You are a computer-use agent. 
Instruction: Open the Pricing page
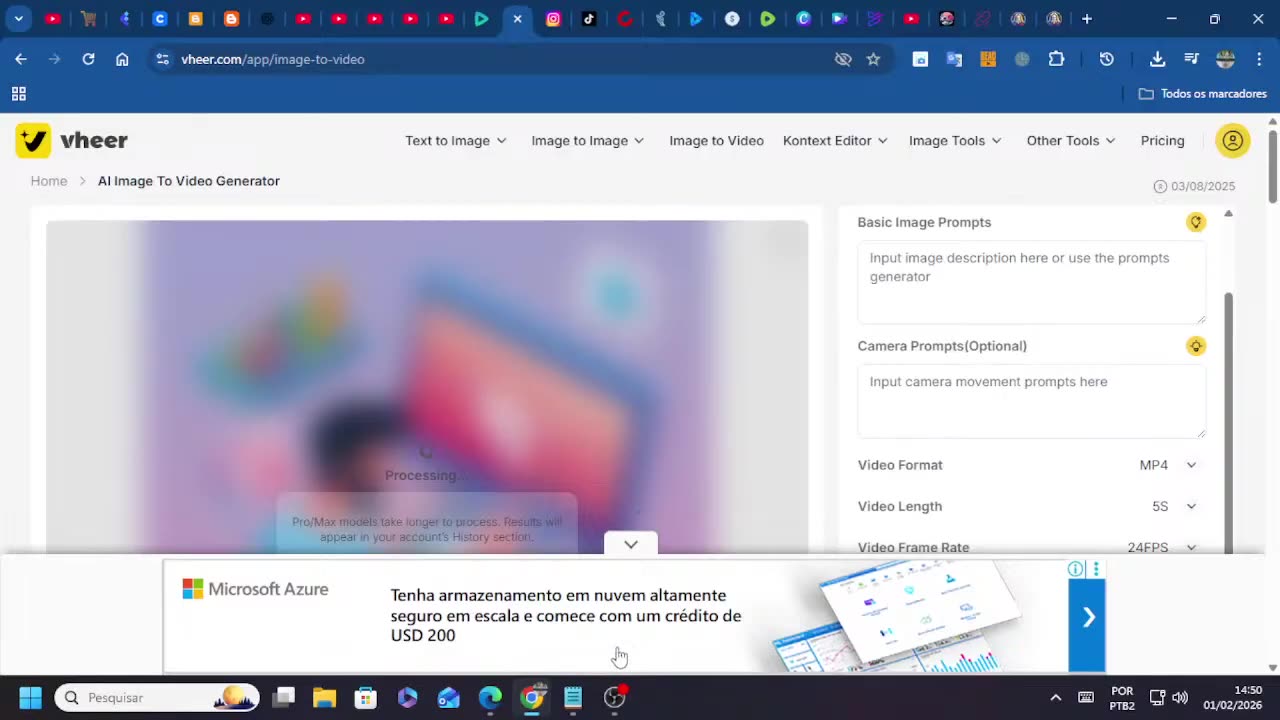[x=1162, y=141]
